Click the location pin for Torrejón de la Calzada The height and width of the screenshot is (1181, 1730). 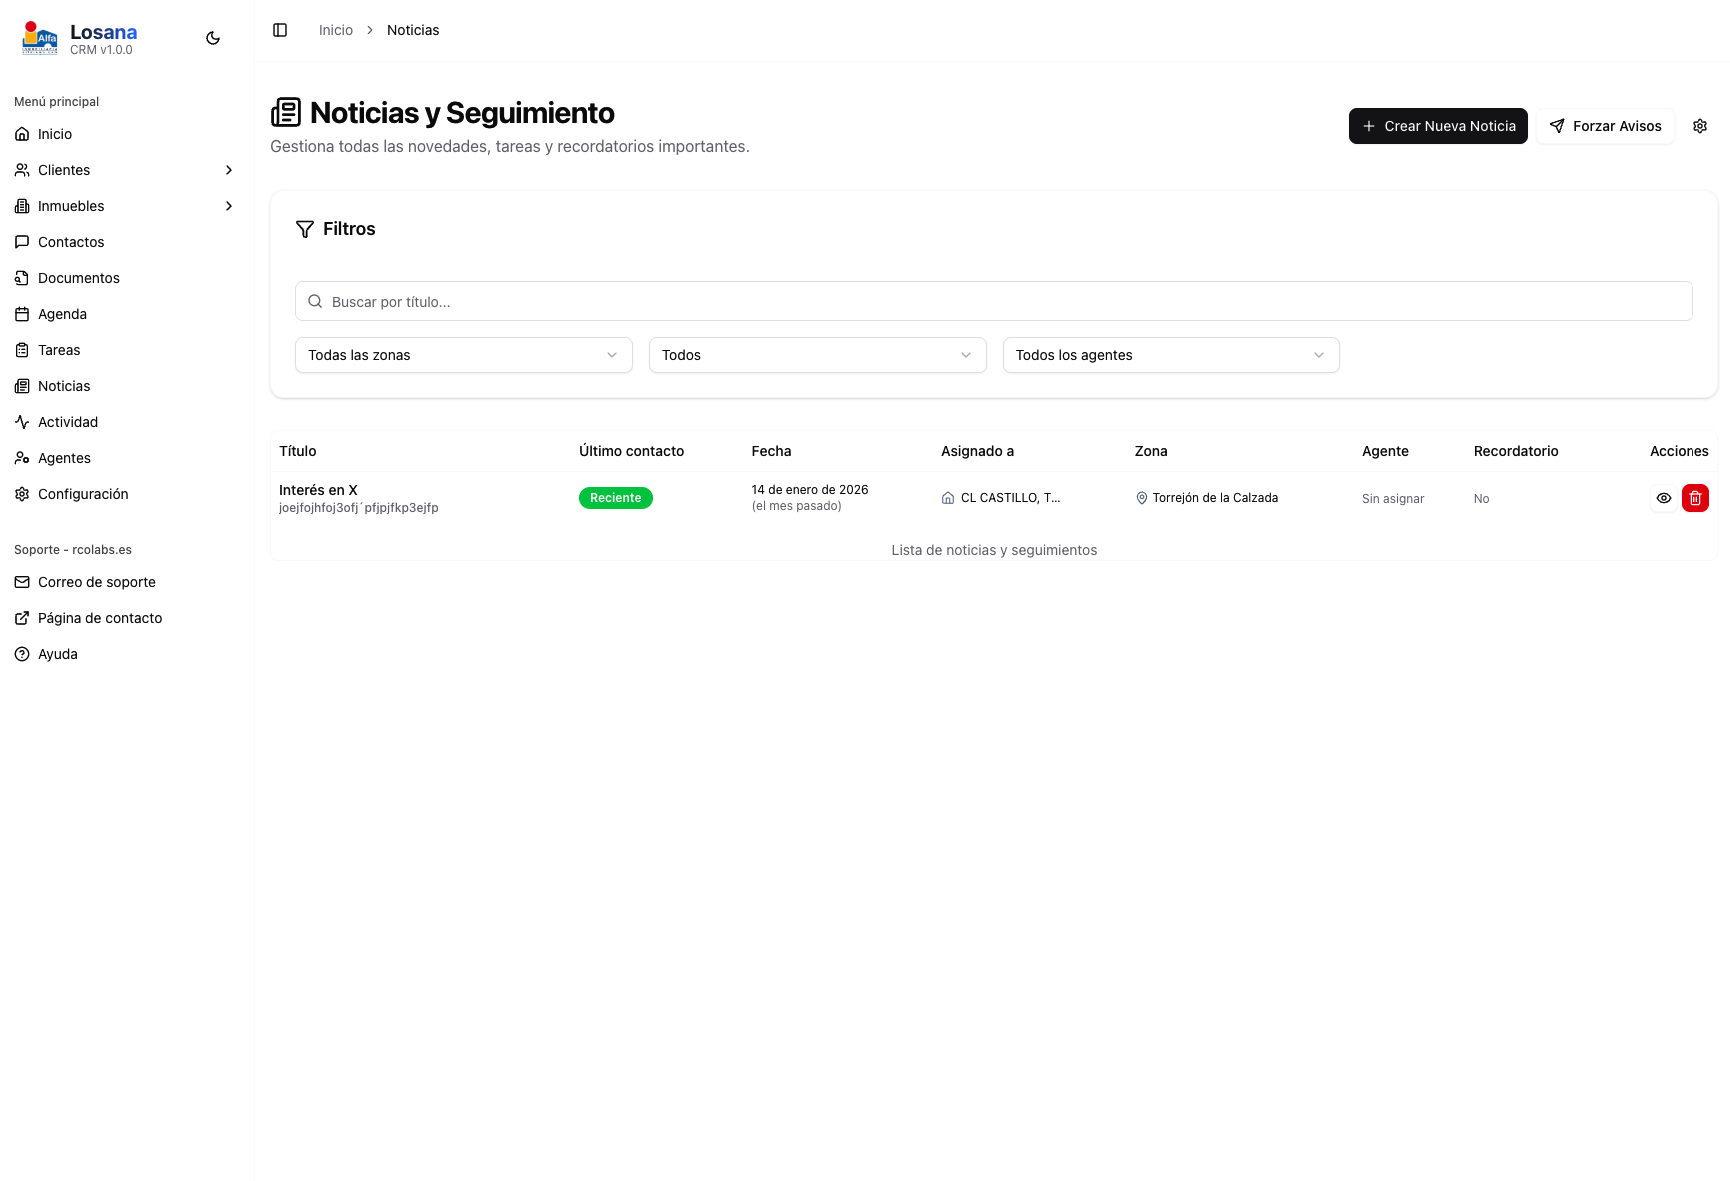coord(1141,498)
